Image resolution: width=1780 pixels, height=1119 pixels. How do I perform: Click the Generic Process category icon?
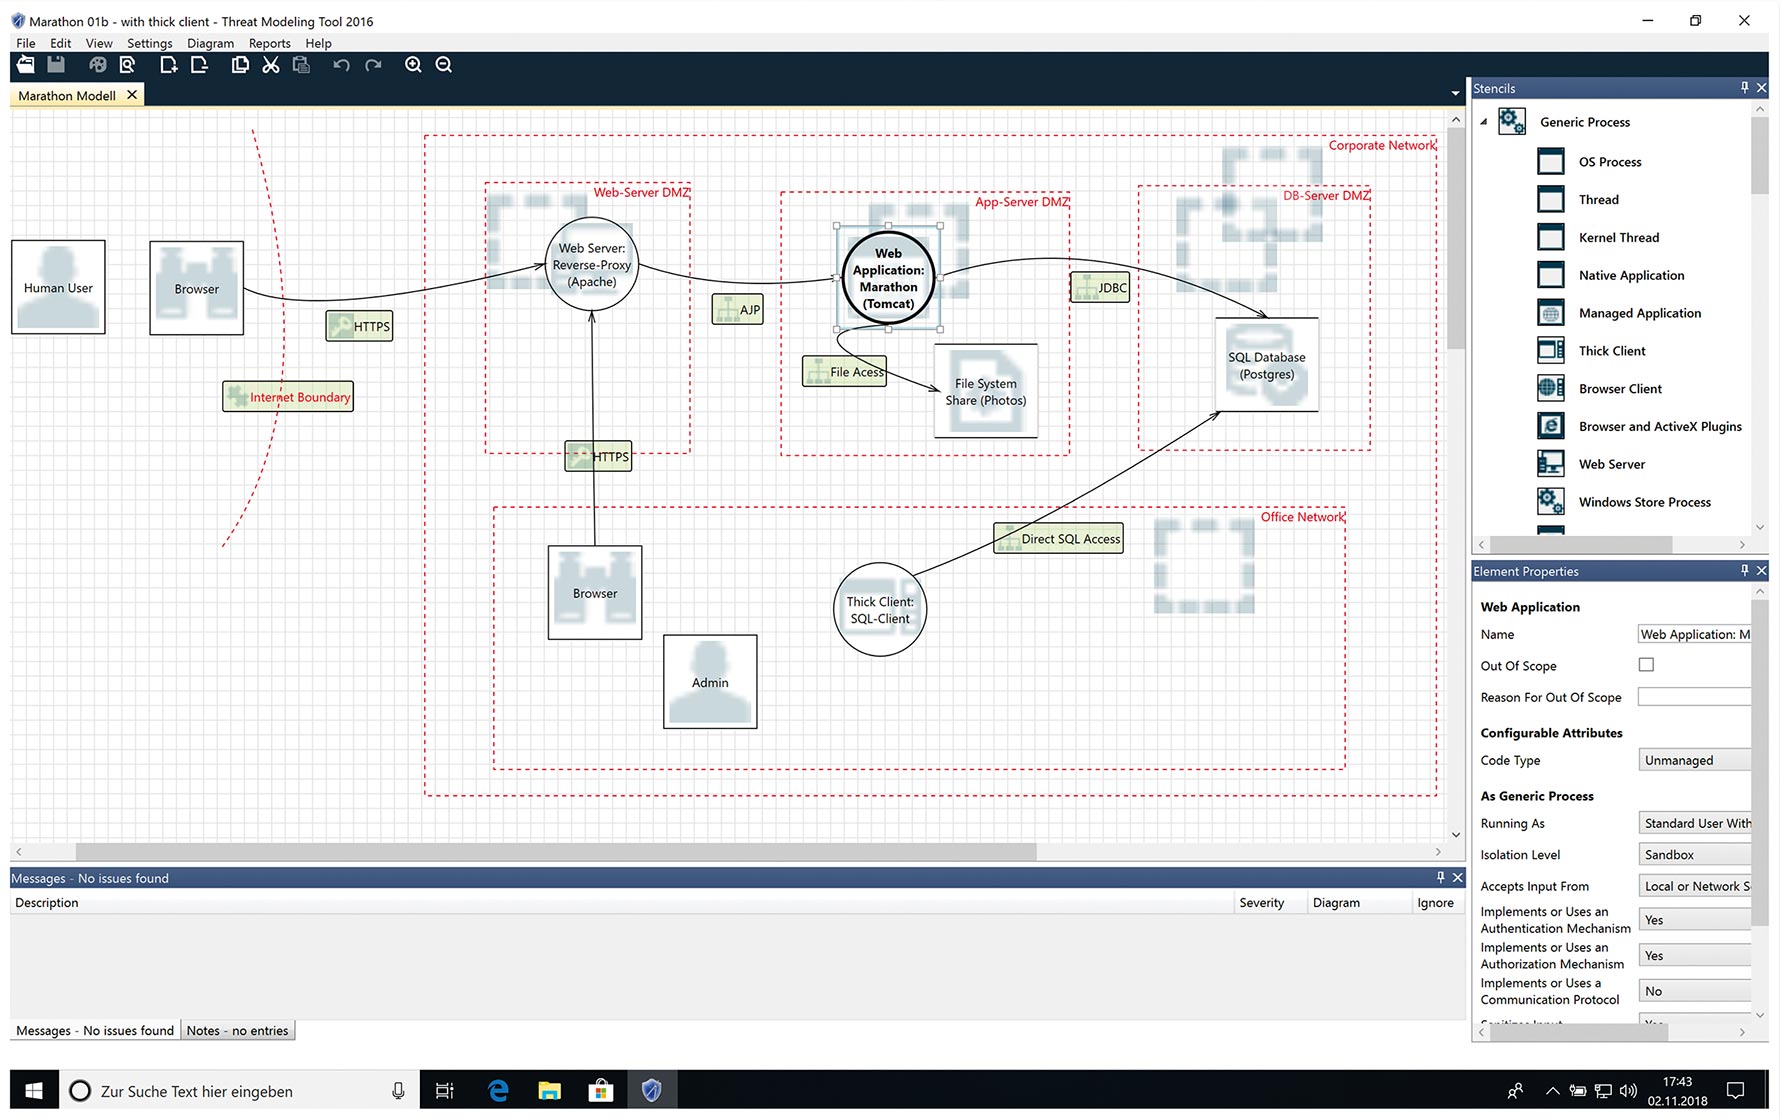pos(1511,122)
